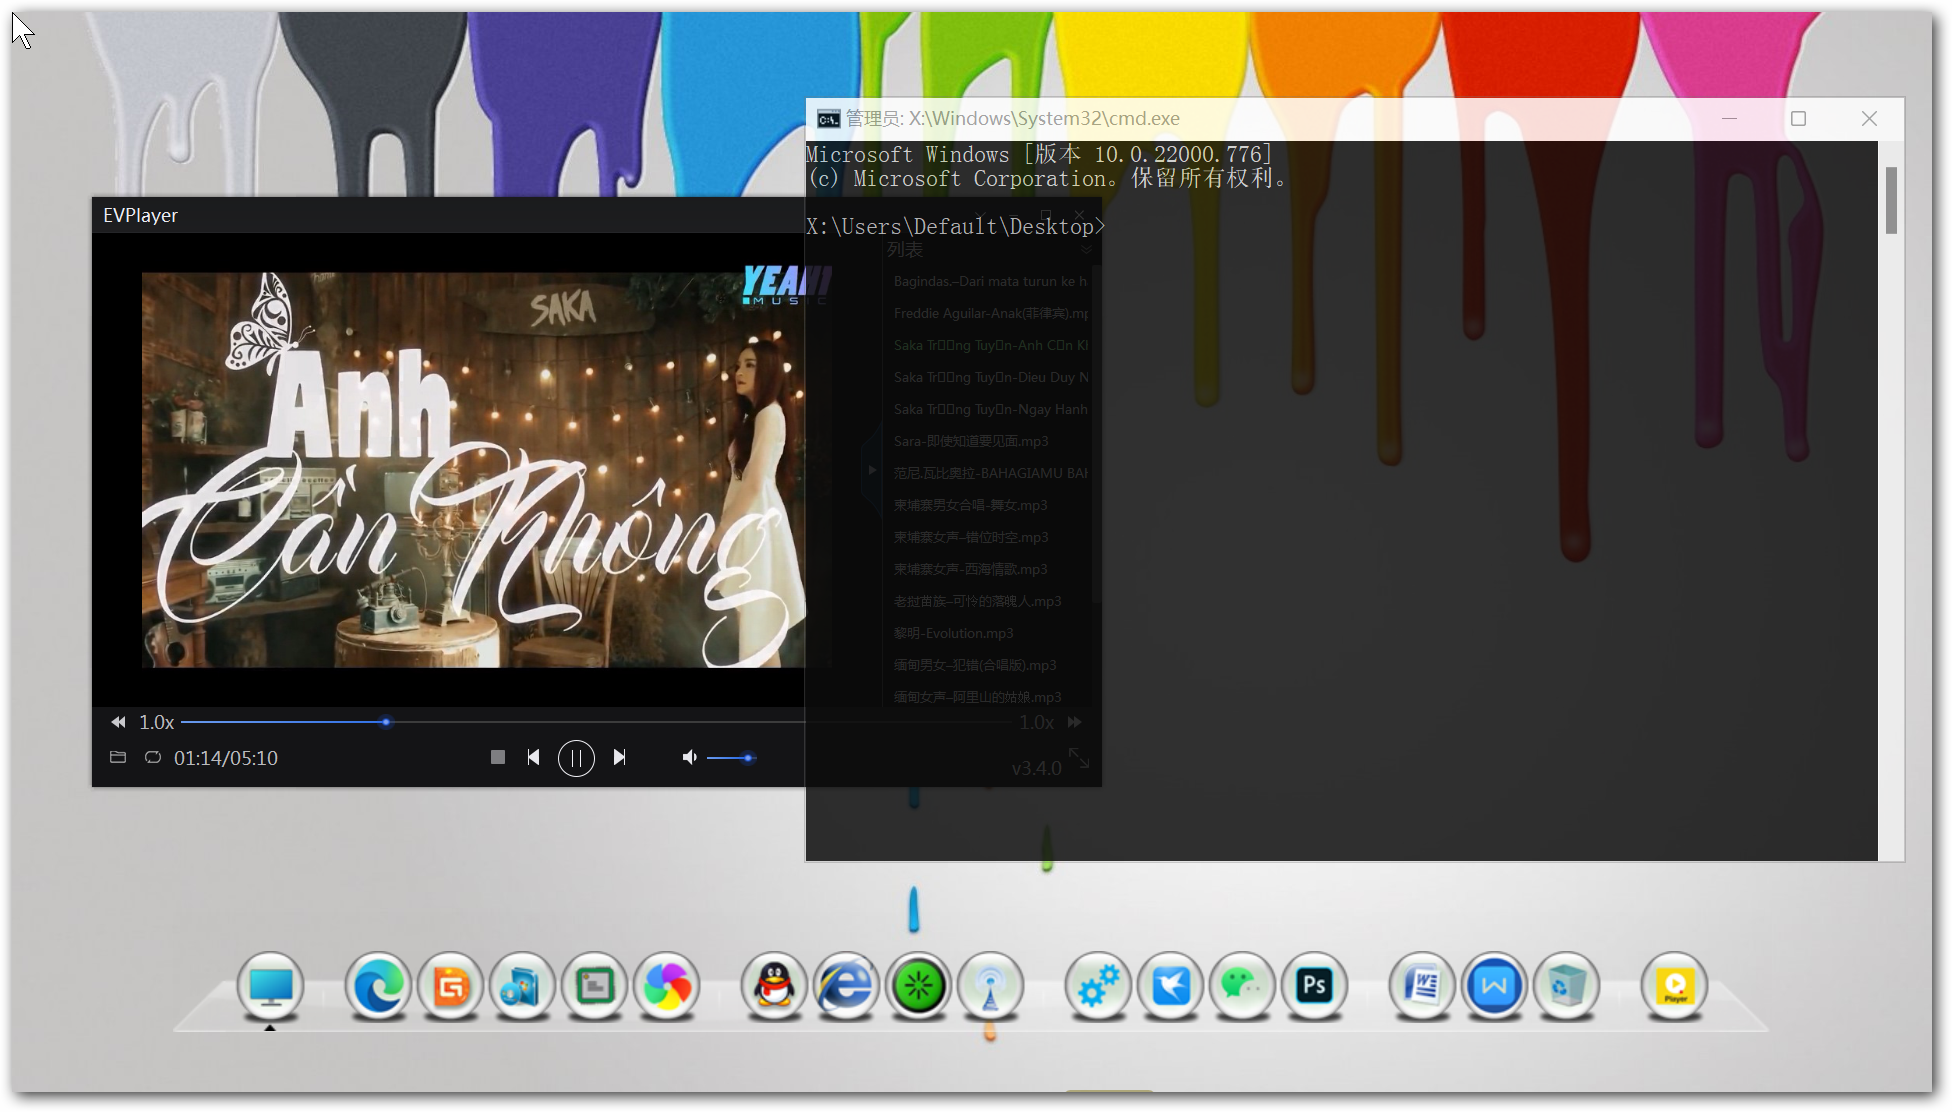
Task: Open the blue gears settings icon in the dock
Action: pos(1098,986)
